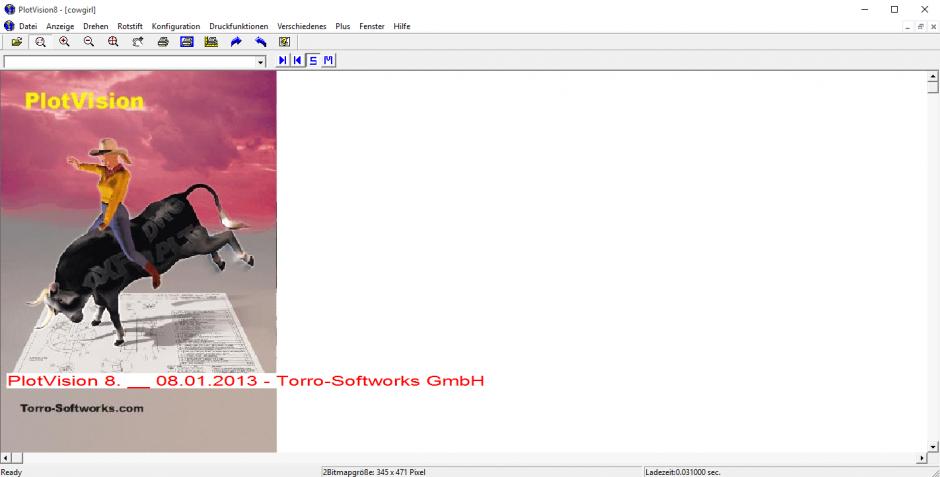The width and height of the screenshot is (940, 477).
Task: Minimize the inner cowgirl document window
Action: pos(908,26)
